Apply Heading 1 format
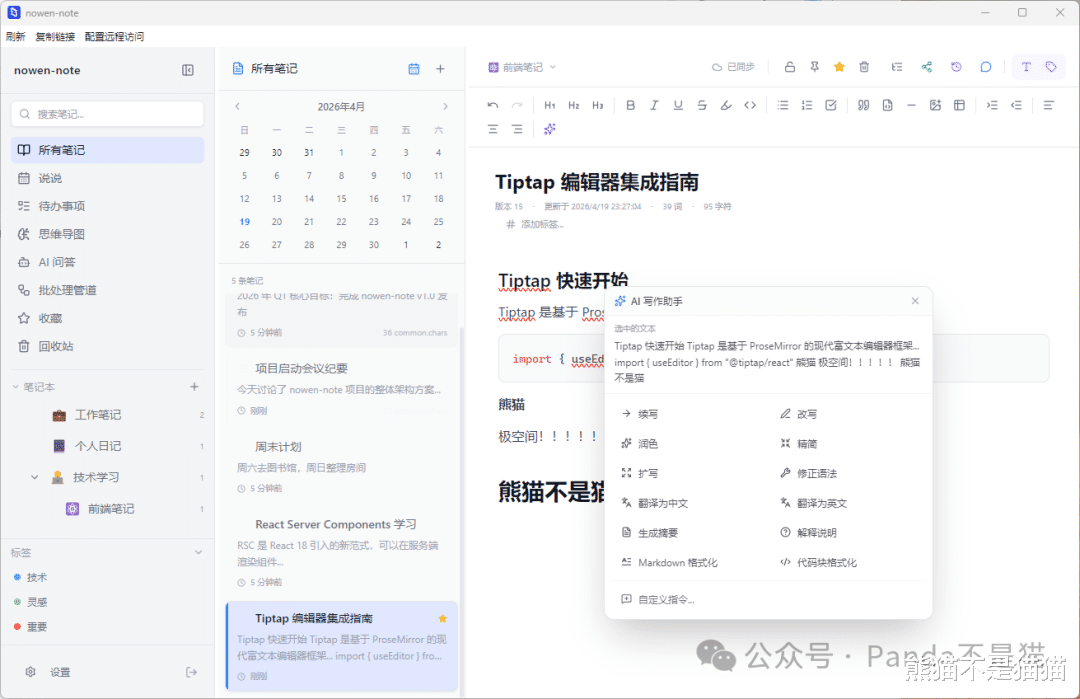This screenshot has width=1080, height=699. 550,105
